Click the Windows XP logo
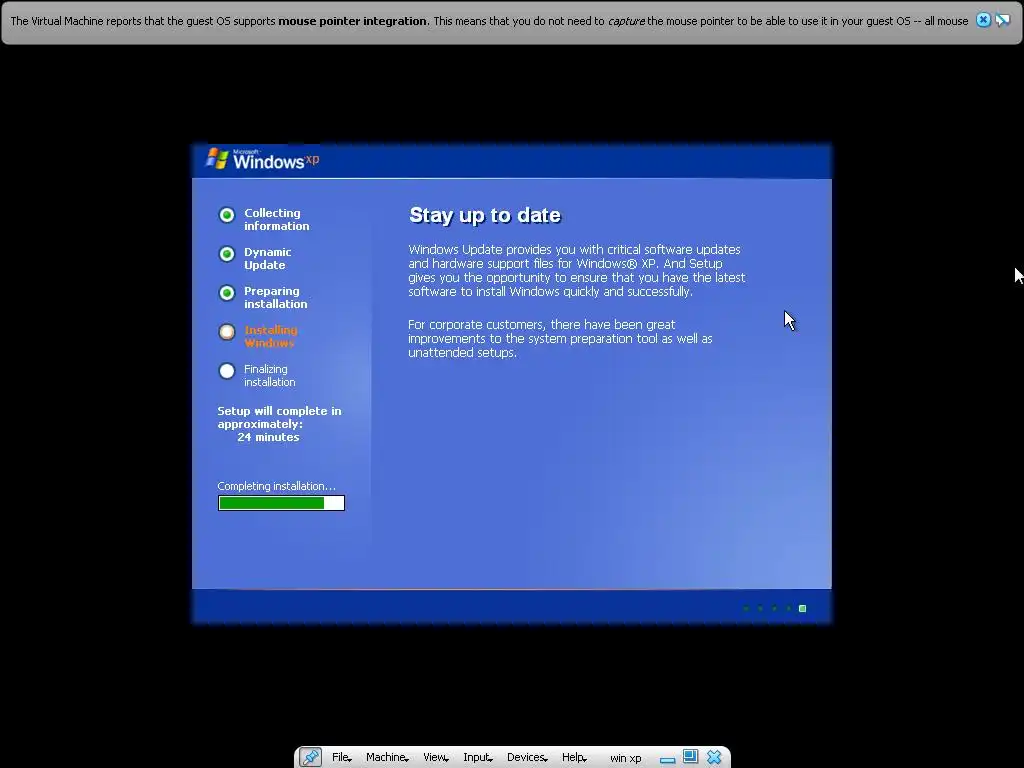The height and width of the screenshot is (768, 1024). (x=263, y=159)
